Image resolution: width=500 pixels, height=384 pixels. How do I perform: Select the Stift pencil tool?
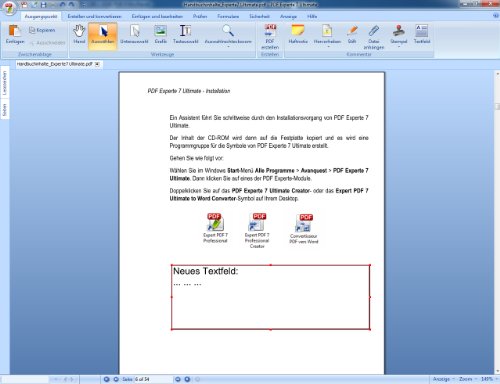click(352, 35)
